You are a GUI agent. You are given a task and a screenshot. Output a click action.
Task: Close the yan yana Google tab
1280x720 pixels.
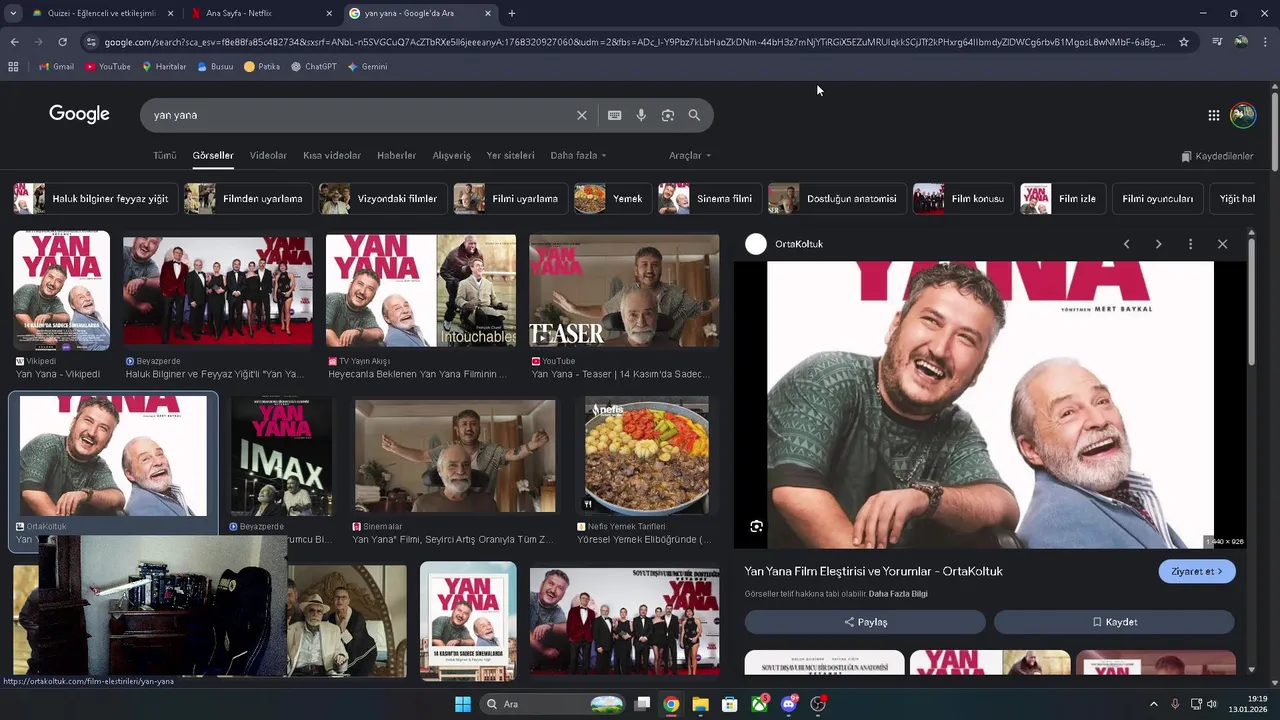click(x=488, y=13)
